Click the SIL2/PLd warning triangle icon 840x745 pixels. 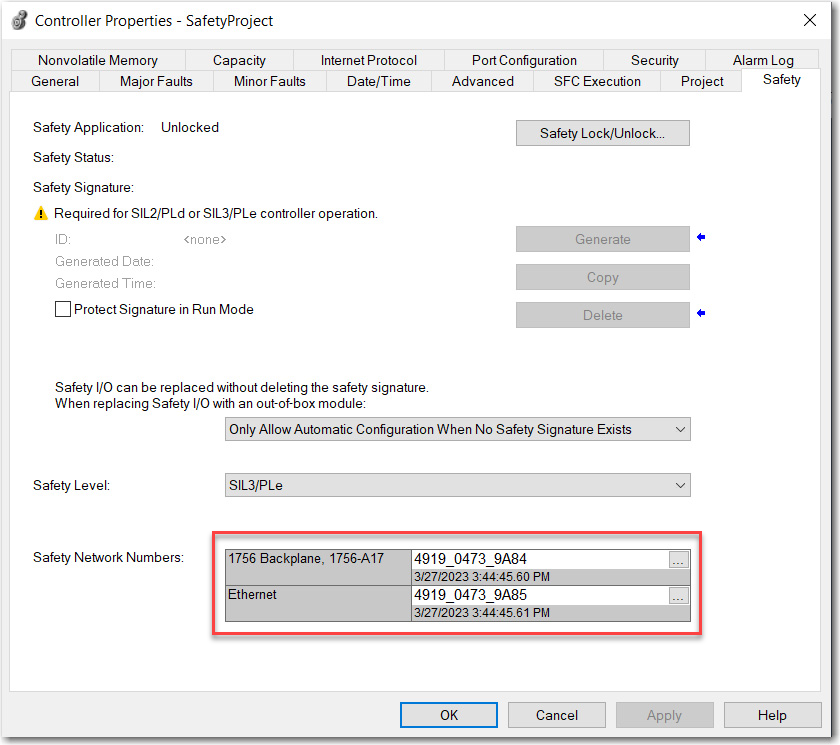41,214
